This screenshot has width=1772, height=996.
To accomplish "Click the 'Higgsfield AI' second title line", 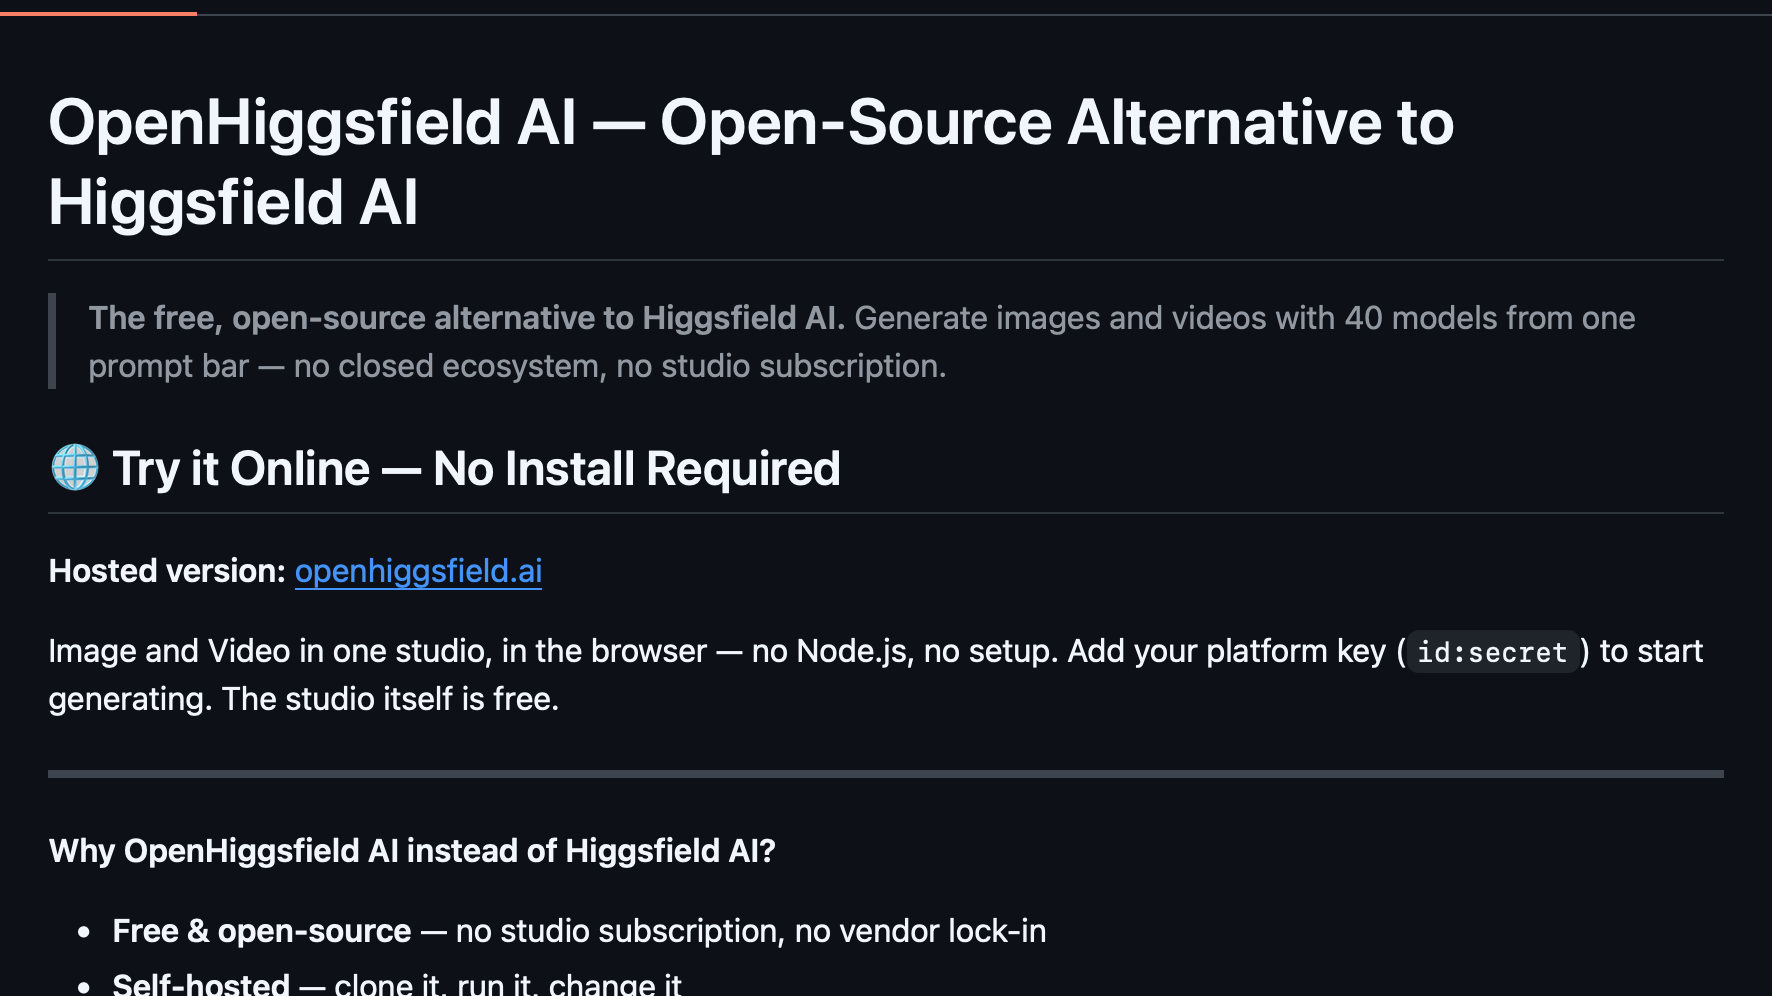I will tap(234, 202).
